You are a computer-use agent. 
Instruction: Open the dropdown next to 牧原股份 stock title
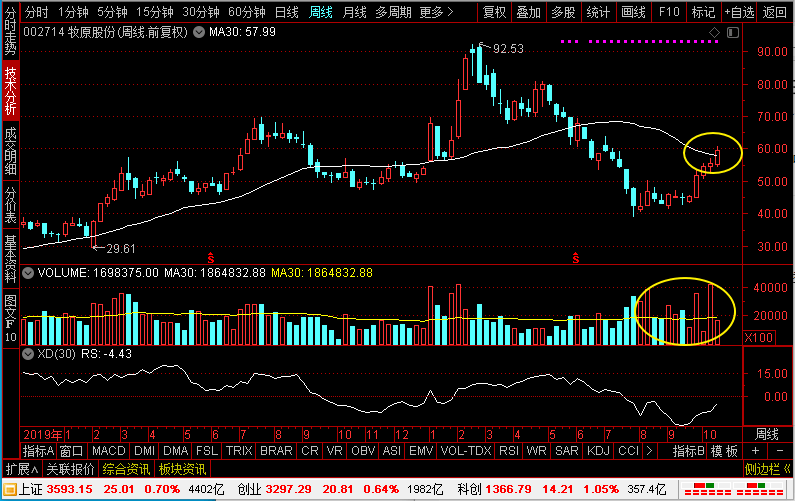point(199,32)
